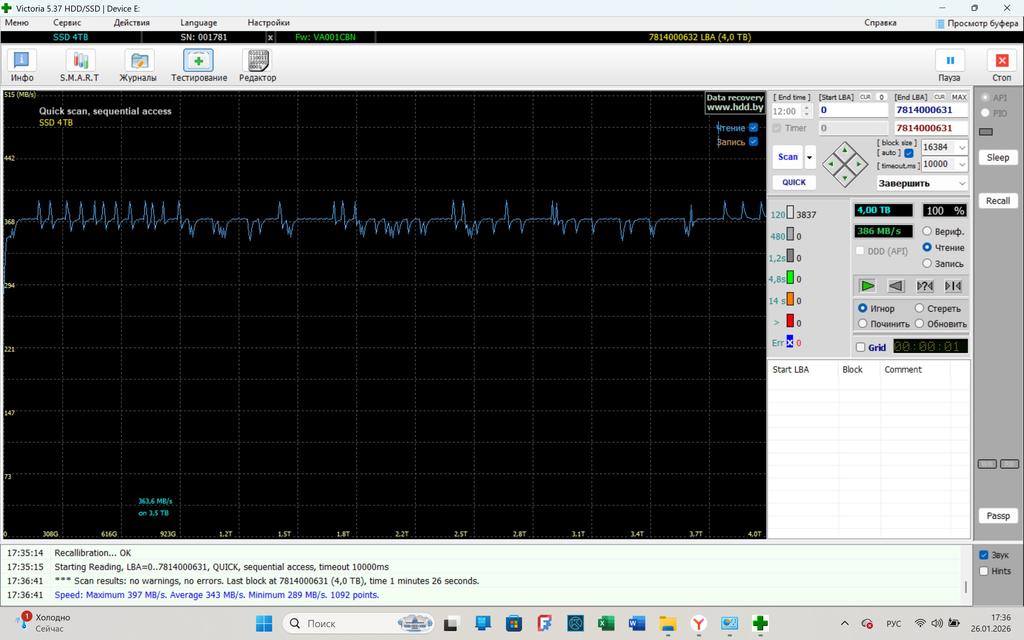Screen dimensions: 1024x640
Task: Expand the block size 16384 dropdown
Action: [x=962, y=147]
